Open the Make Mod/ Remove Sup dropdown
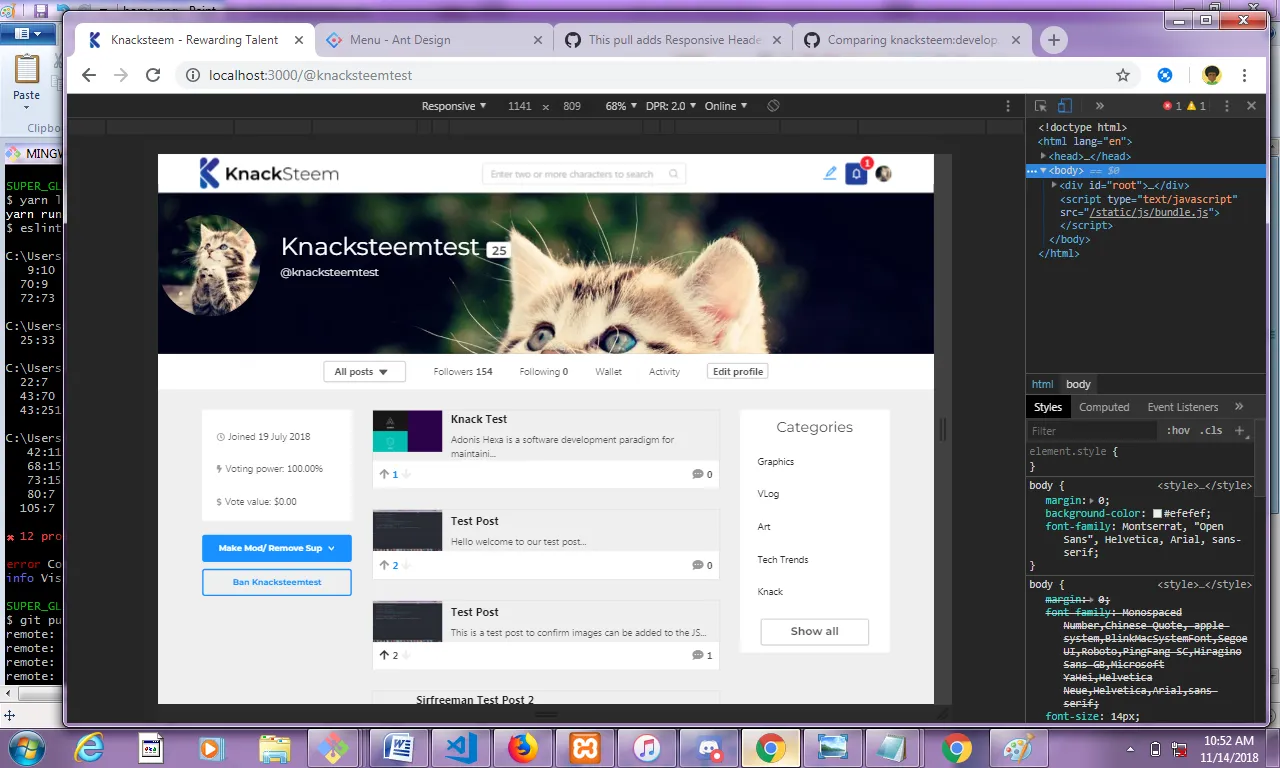Image resolution: width=1280 pixels, height=768 pixels. pos(276,548)
